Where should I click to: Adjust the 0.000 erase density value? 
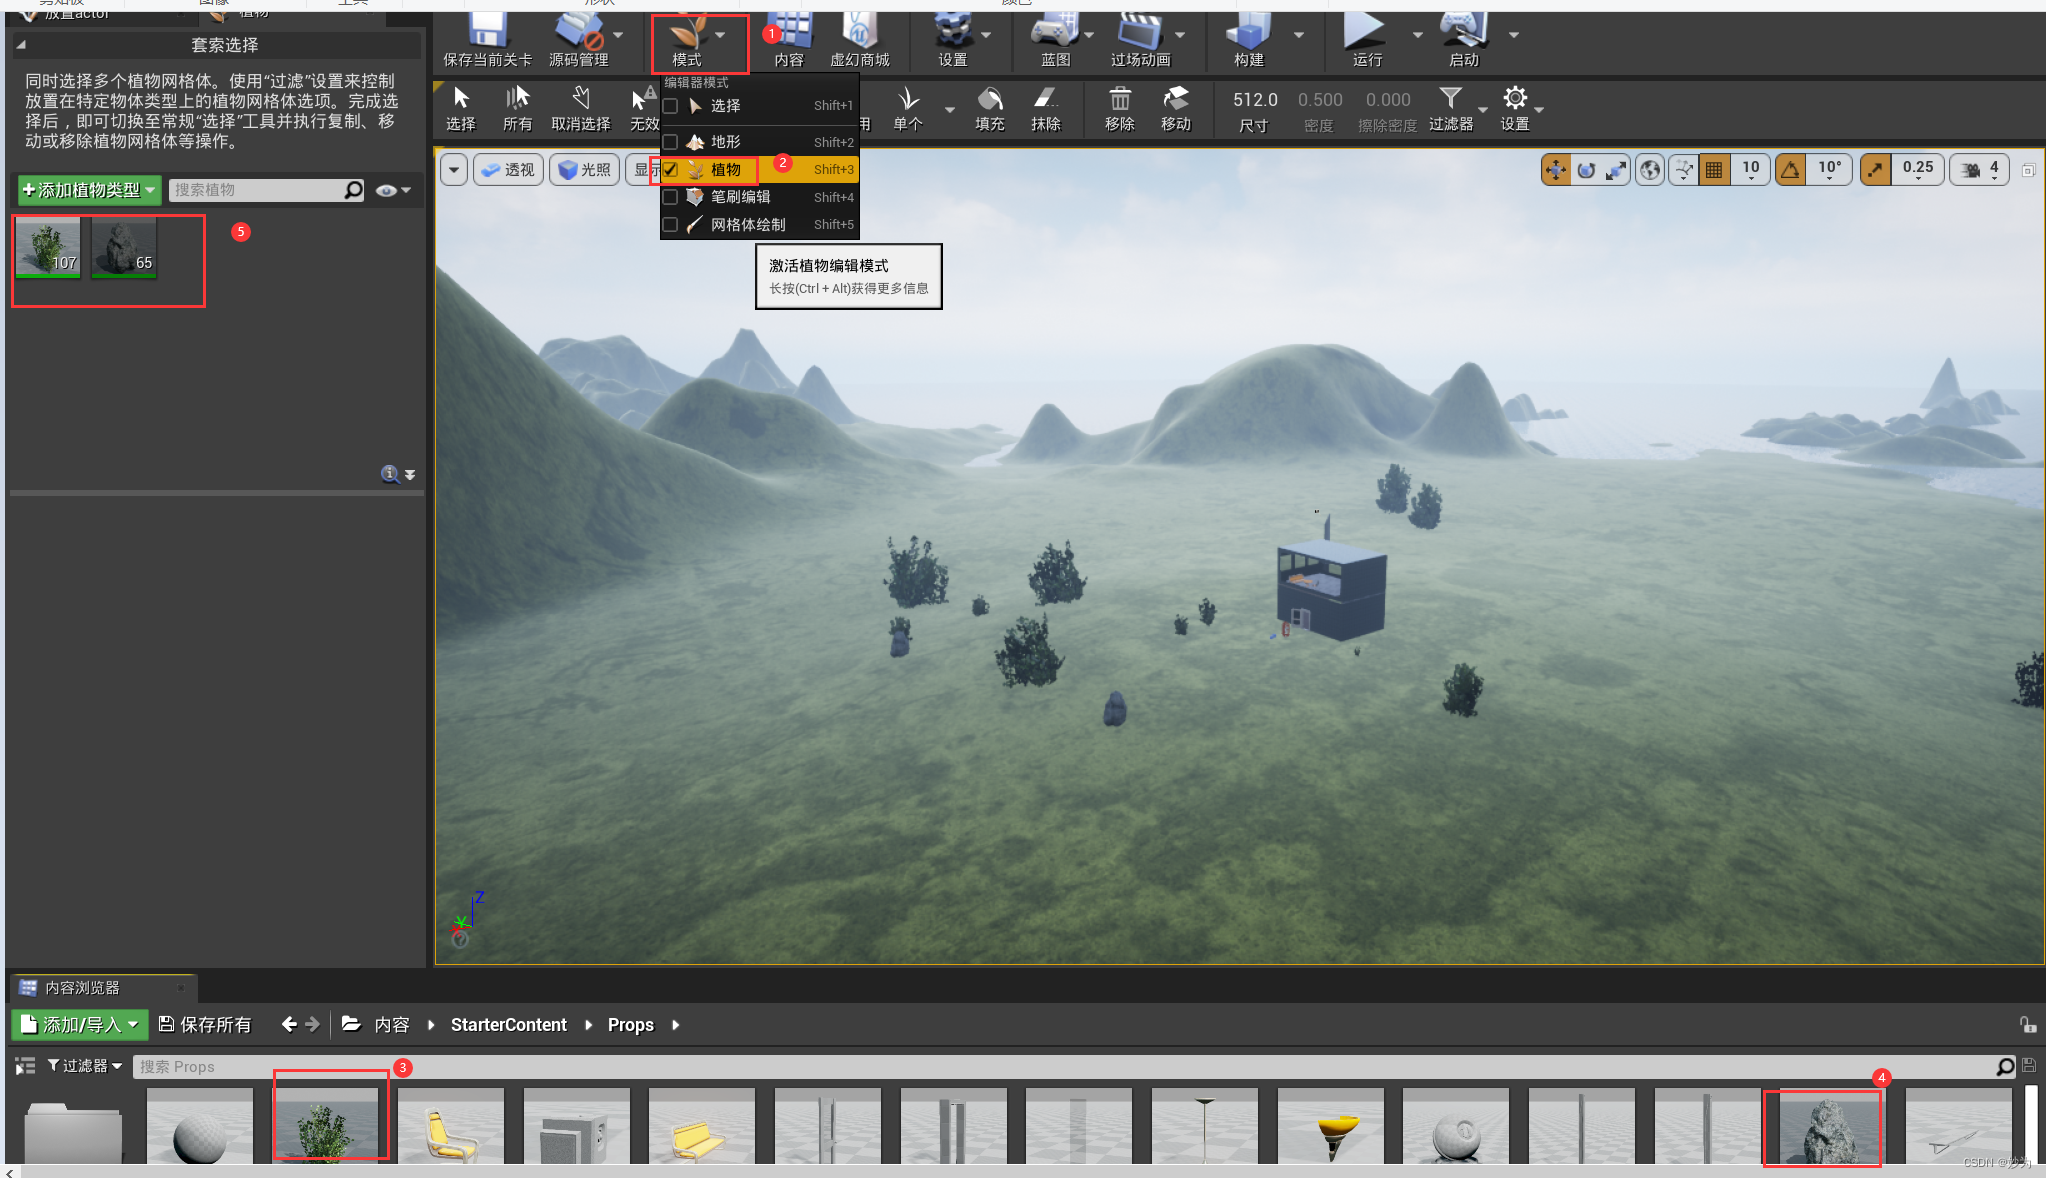[x=1388, y=100]
